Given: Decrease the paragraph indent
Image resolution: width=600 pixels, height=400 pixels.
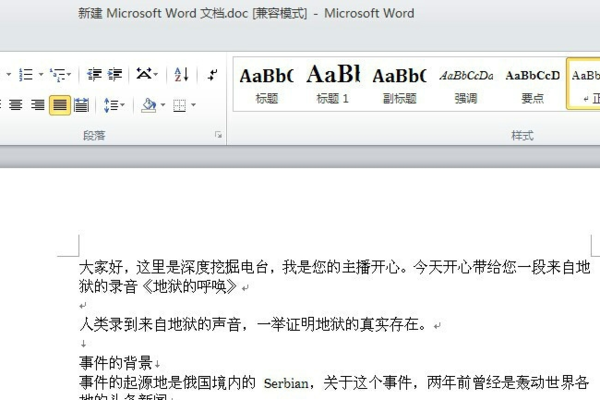Looking at the screenshot, I should coord(94,74).
